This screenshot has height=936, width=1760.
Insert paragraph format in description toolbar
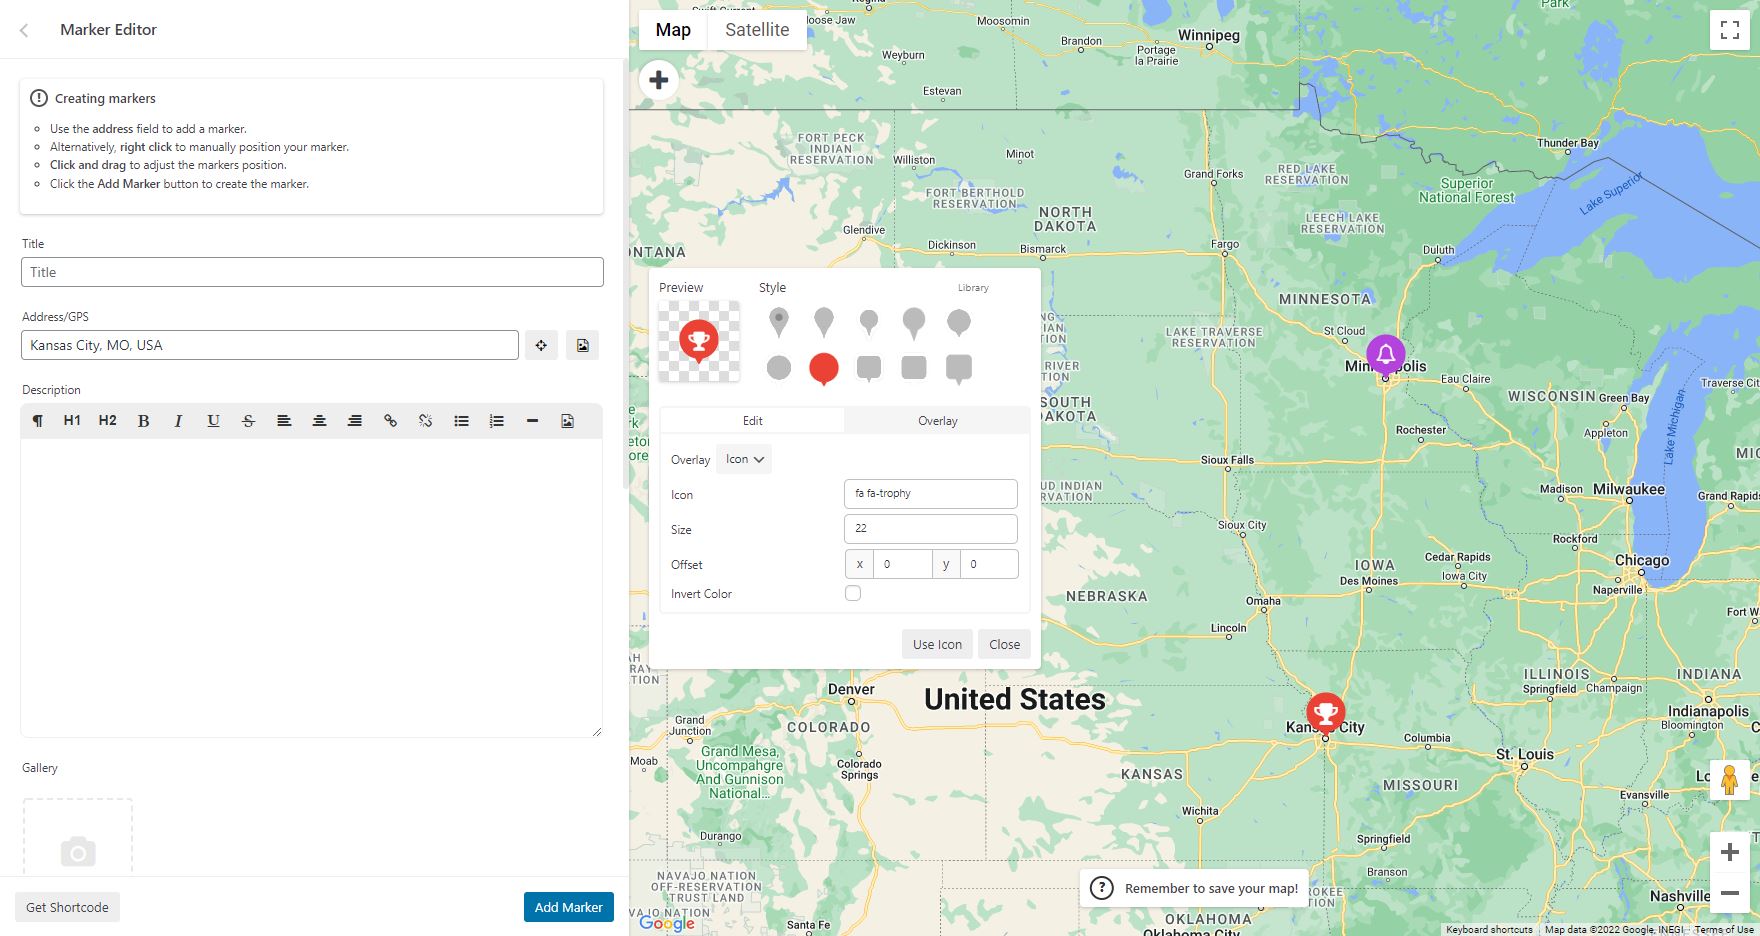point(37,421)
